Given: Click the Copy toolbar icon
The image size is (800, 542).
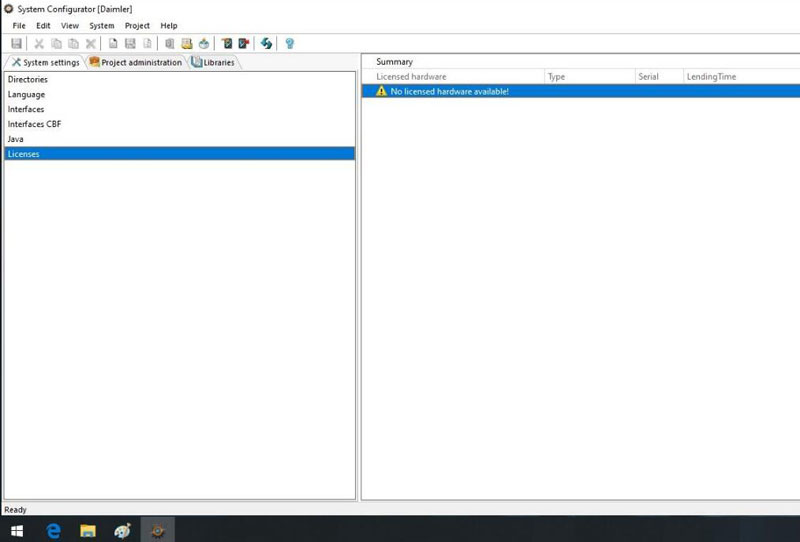Looking at the screenshot, I should (x=56, y=43).
